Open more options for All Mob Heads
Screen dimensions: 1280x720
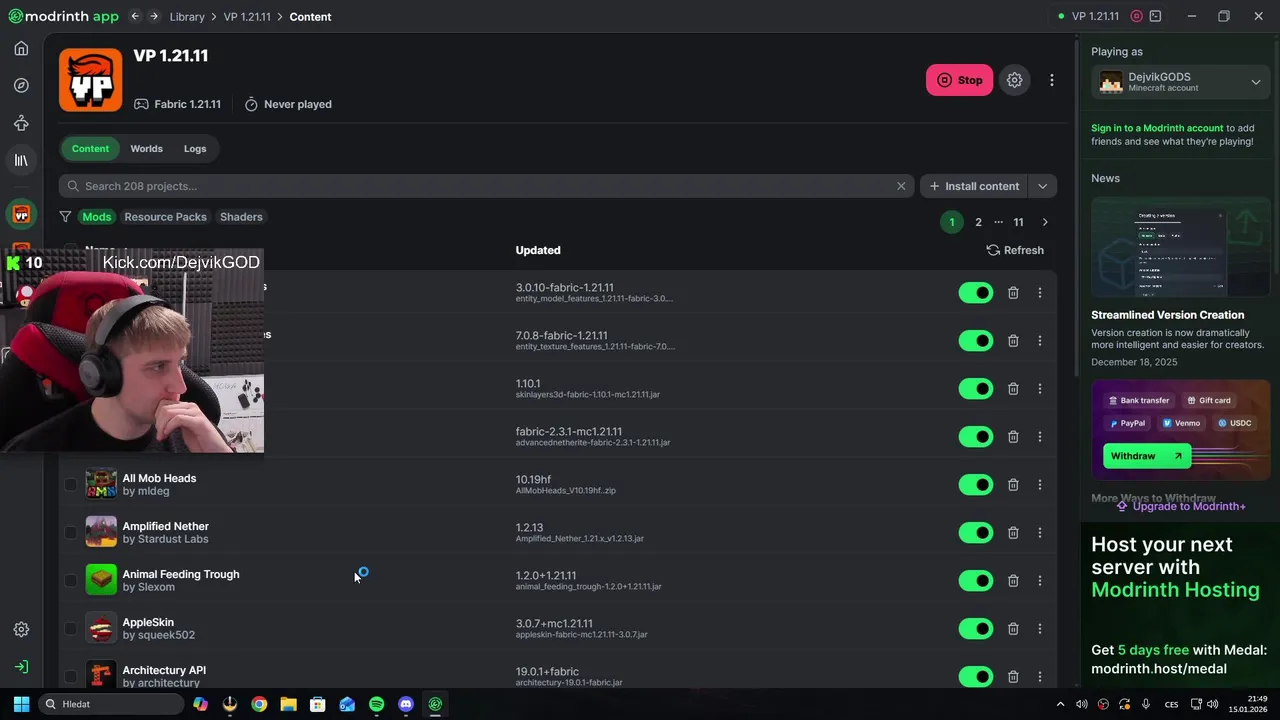tap(1040, 485)
